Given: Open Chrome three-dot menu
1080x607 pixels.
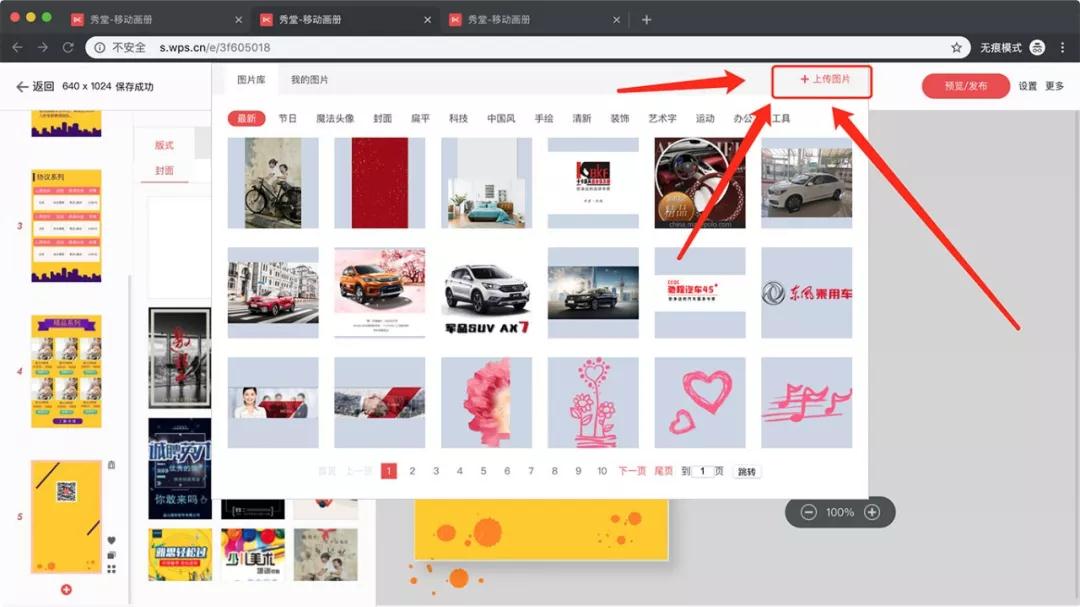Looking at the screenshot, I should pos(1063,48).
